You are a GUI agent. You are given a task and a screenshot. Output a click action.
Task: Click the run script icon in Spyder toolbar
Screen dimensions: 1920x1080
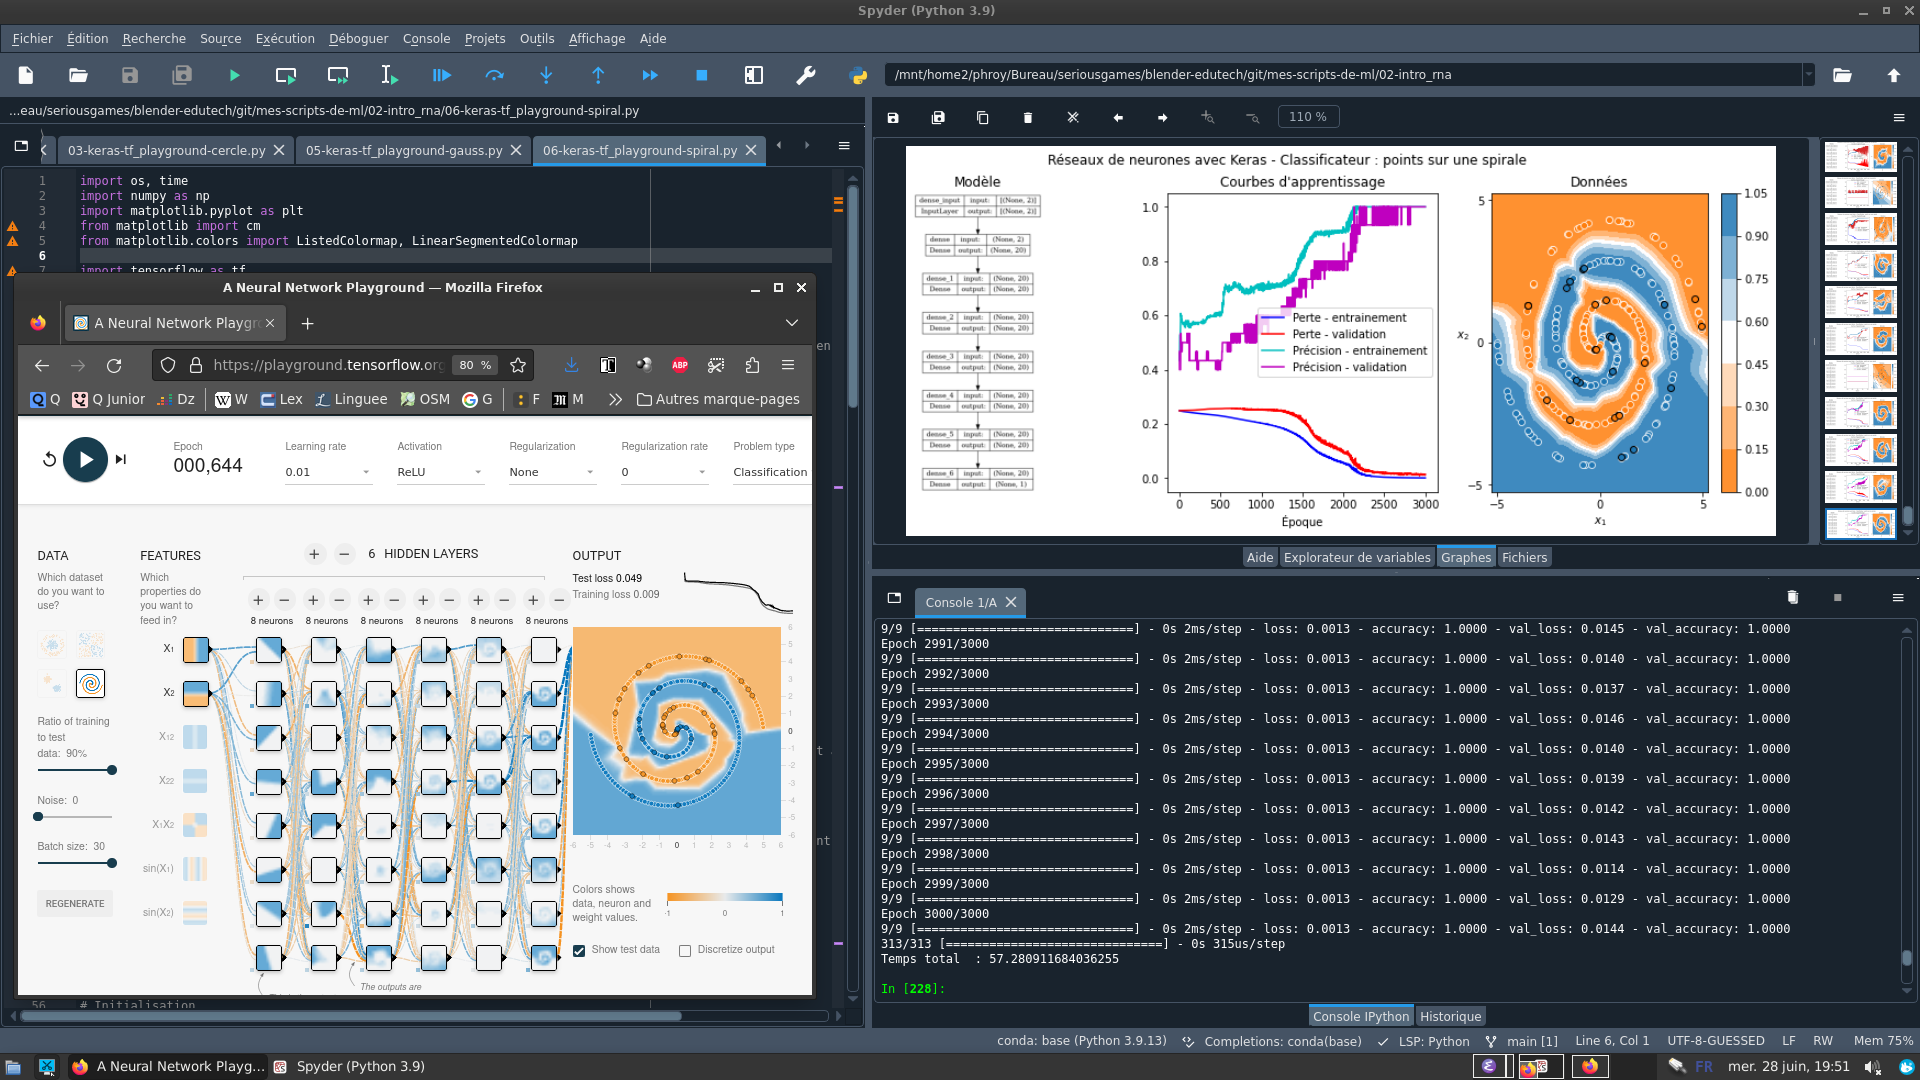coord(233,75)
